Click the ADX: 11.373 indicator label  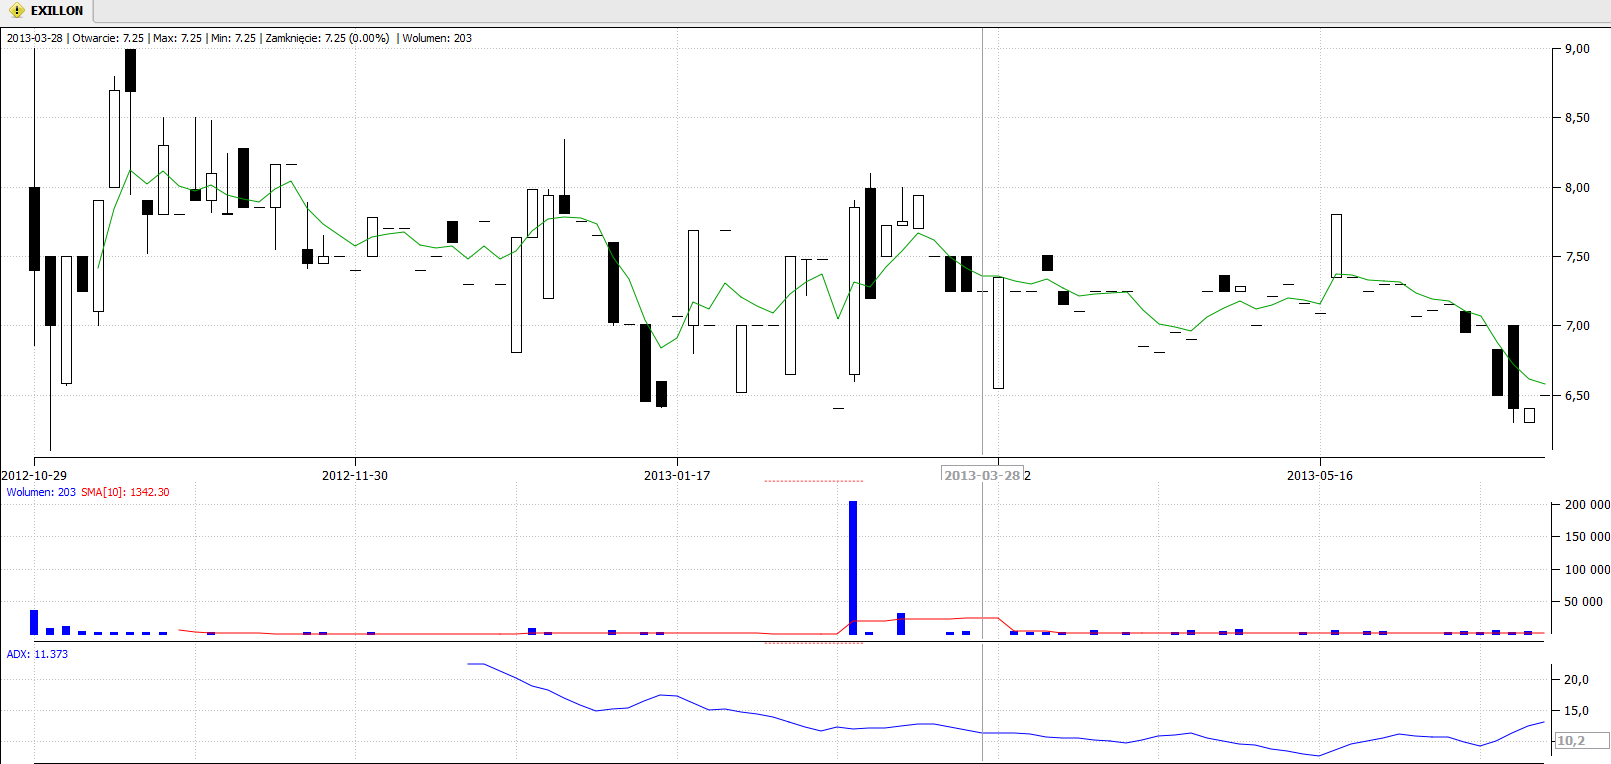[37, 654]
